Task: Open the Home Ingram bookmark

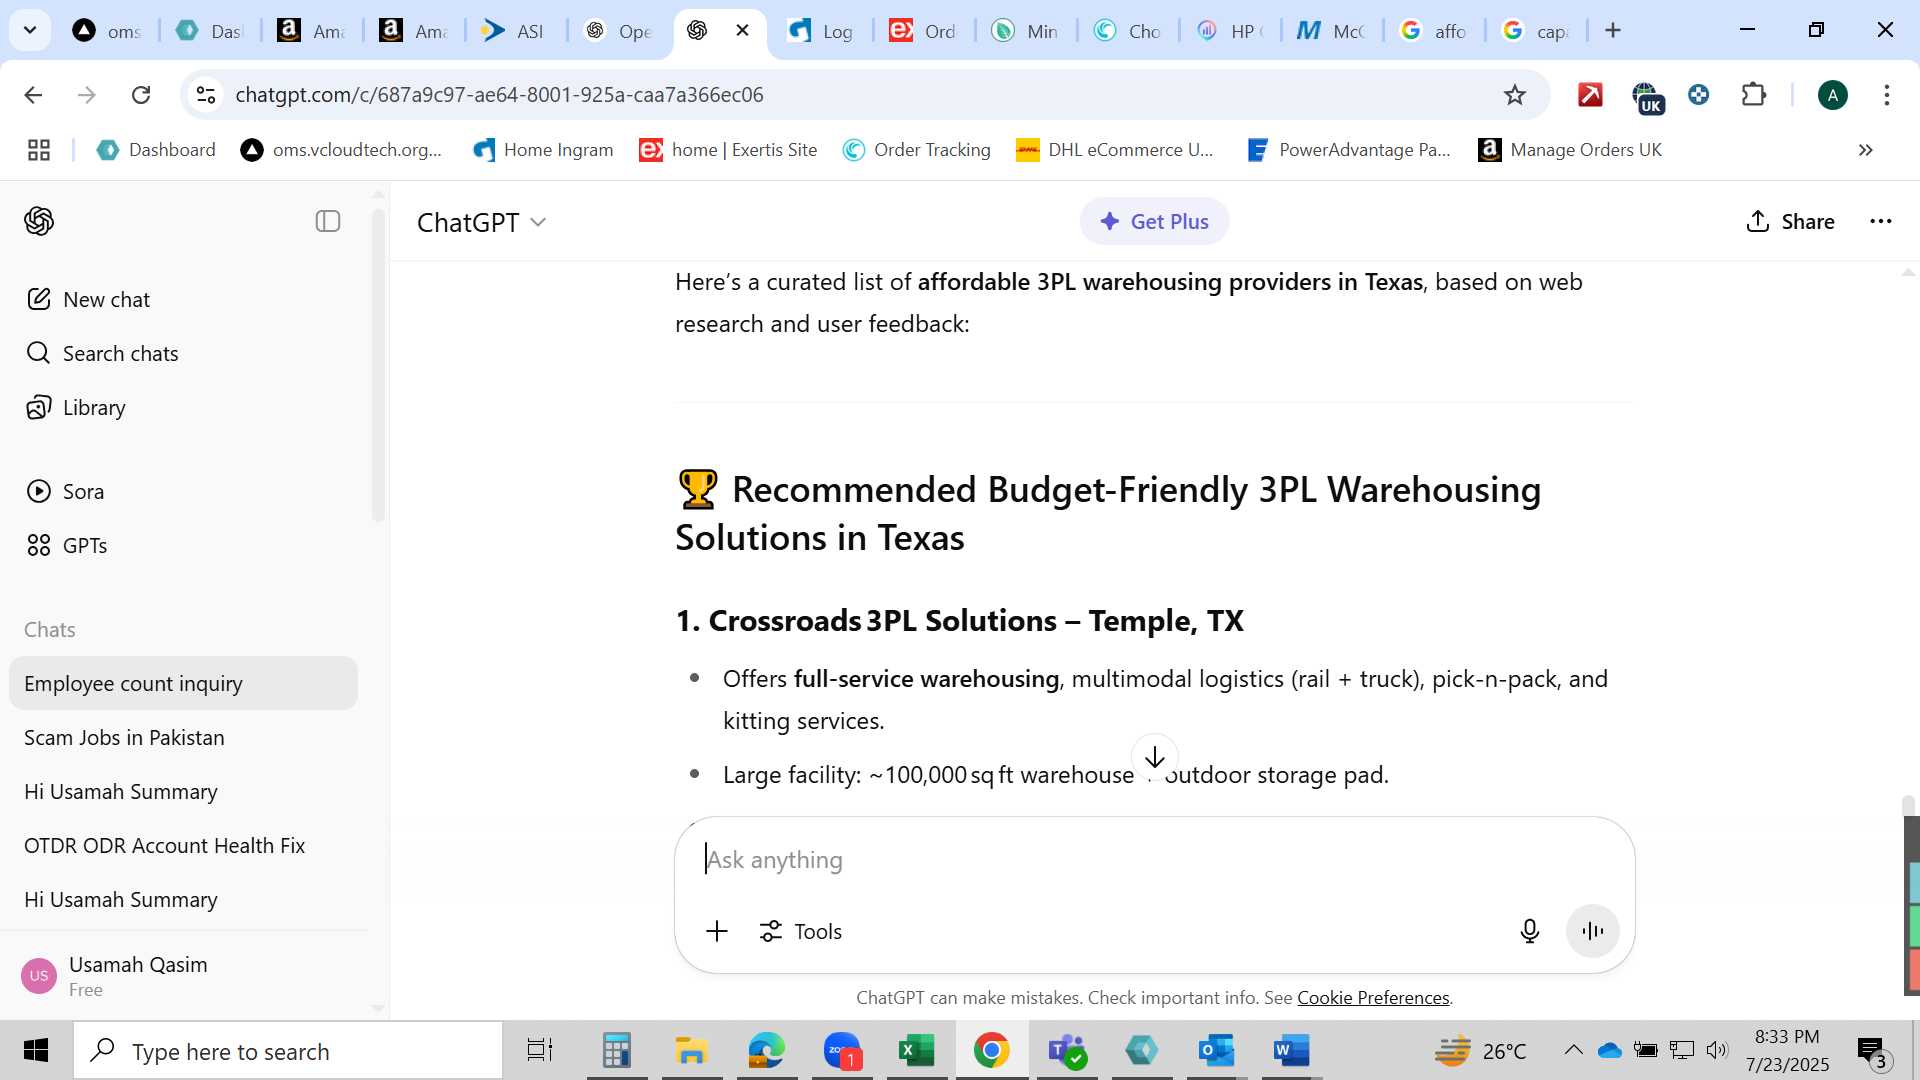Action: pyautogui.click(x=543, y=150)
